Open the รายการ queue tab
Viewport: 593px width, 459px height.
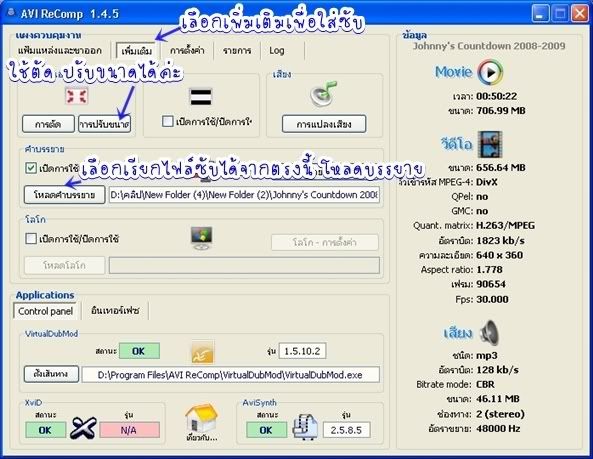(x=237, y=50)
